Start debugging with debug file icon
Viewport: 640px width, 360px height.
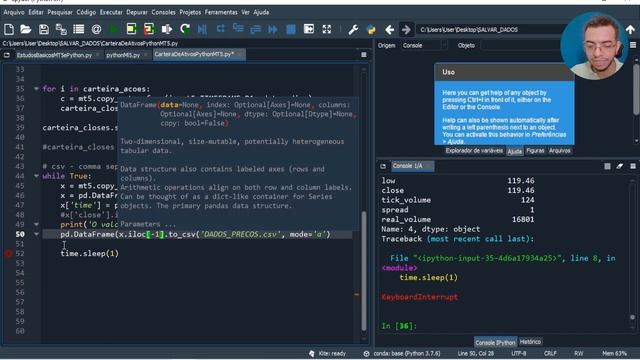pos(202,29)
